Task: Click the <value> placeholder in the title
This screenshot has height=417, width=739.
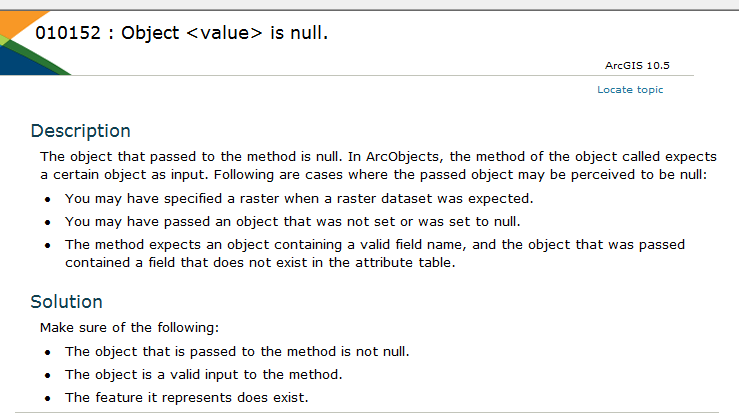Action: click(225, 33)
